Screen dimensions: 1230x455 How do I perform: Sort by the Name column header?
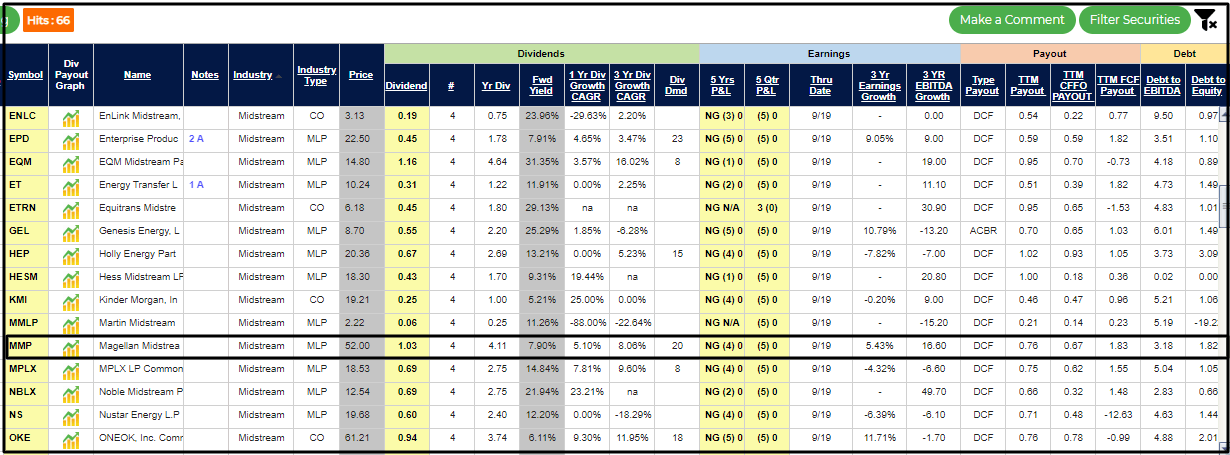[138, 75]
